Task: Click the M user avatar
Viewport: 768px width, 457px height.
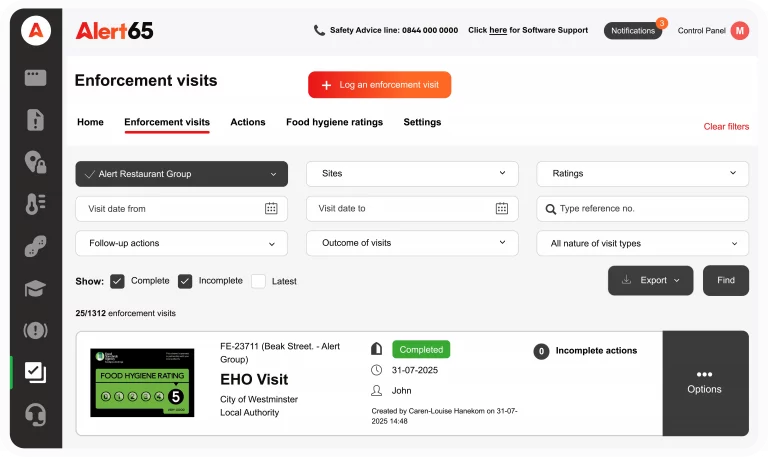Action: coord(740,31)
